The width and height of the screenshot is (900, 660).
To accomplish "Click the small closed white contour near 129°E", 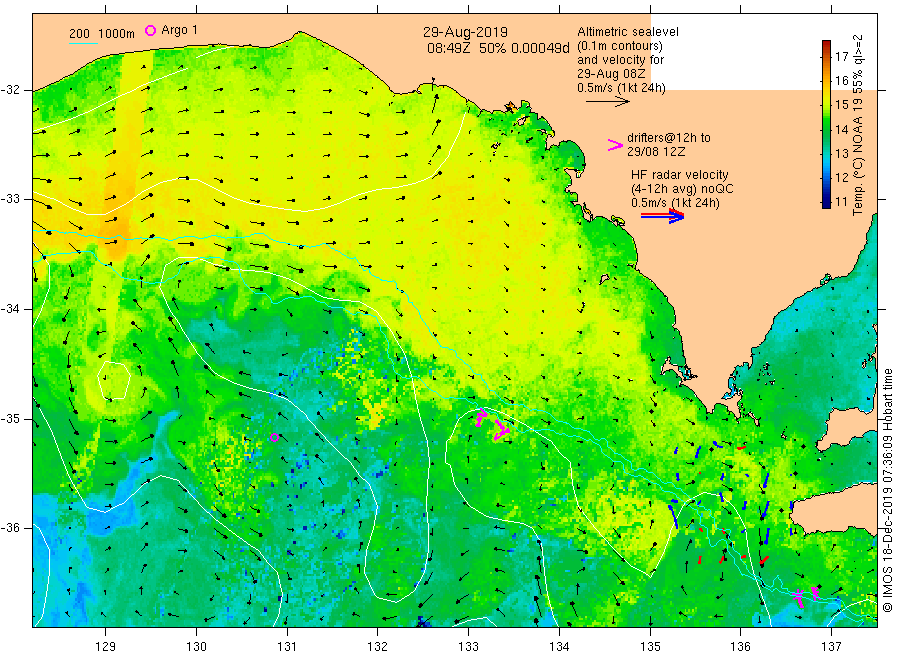I will 114,380.
